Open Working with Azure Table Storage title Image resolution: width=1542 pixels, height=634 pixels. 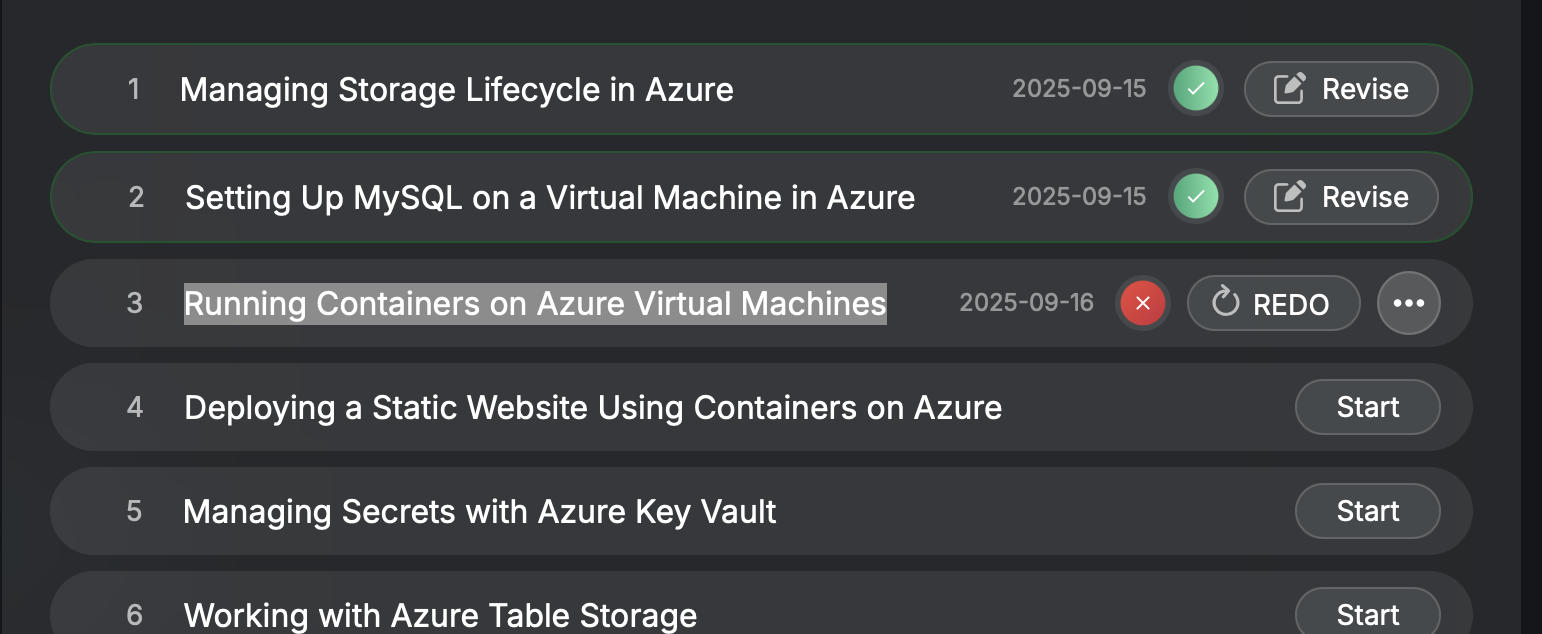click(441, 615)
